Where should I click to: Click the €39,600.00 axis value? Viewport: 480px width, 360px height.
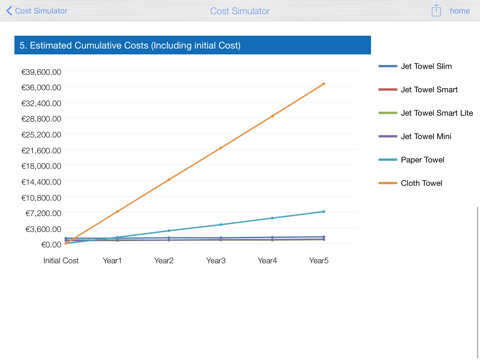tap(41, 72)
